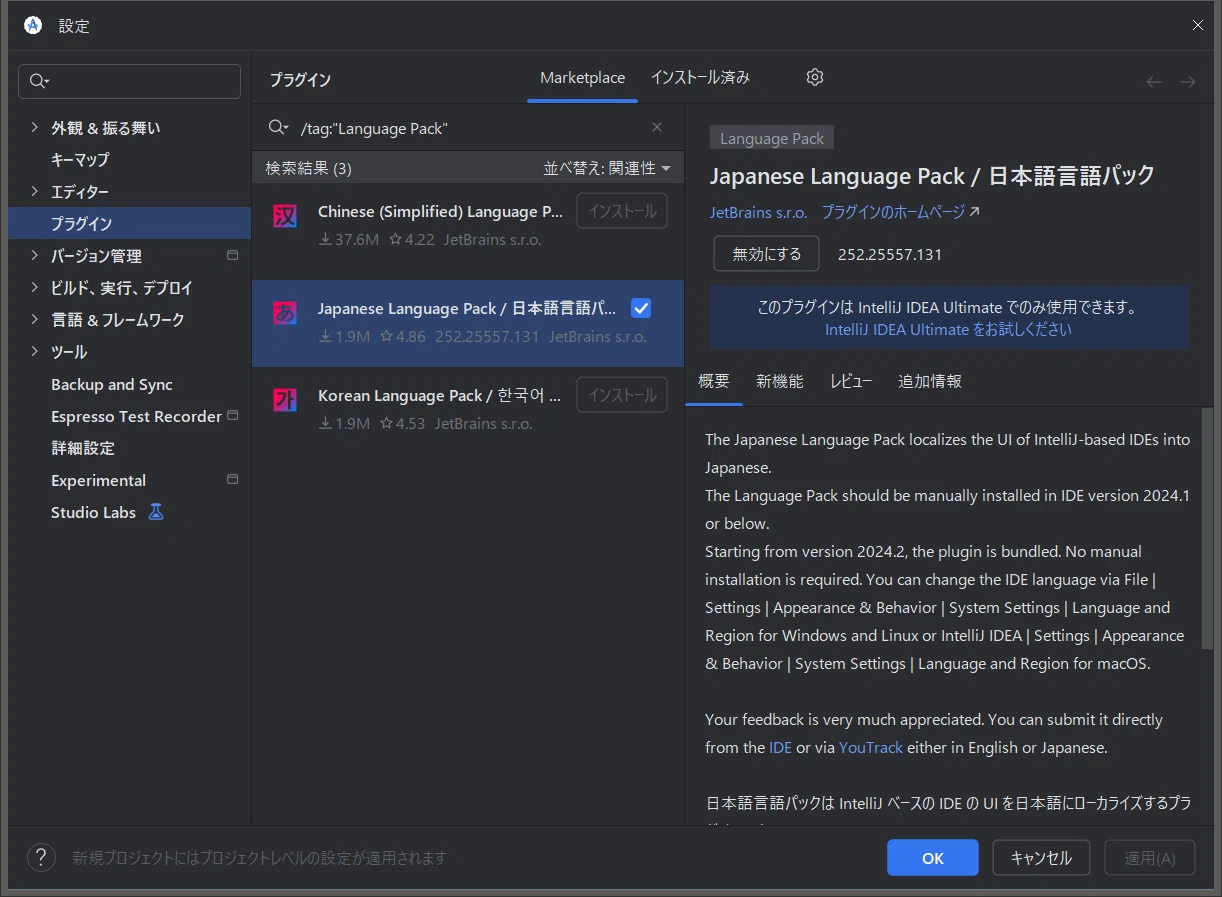Click the 37.6M downloads count
This screenshot has width=1222, height=897.
349,239
